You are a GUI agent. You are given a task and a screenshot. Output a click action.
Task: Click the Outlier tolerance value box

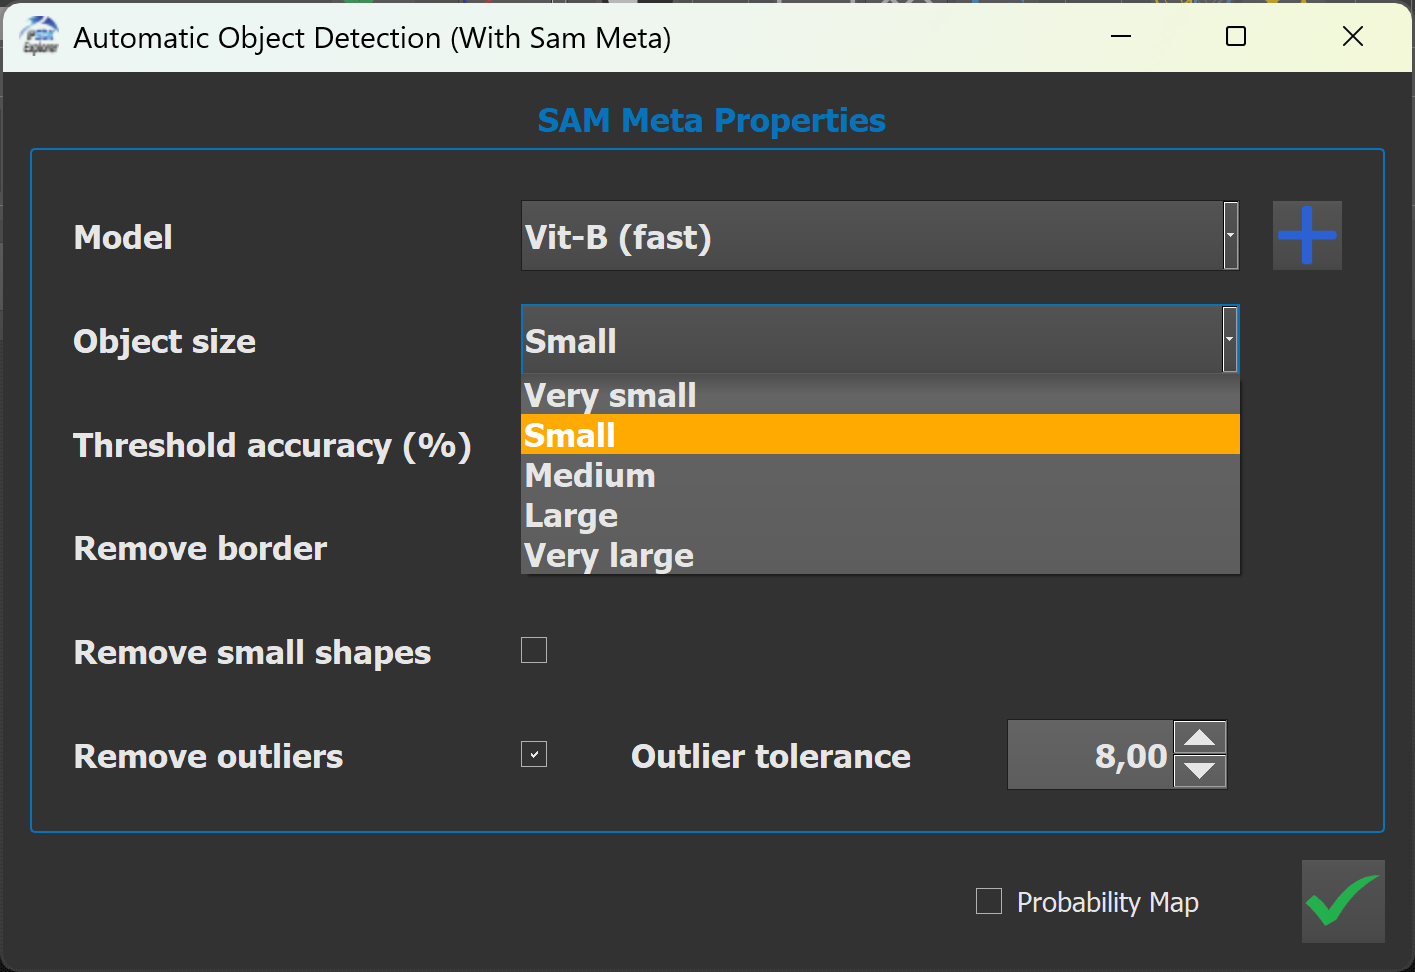(x=1090, y=754)
